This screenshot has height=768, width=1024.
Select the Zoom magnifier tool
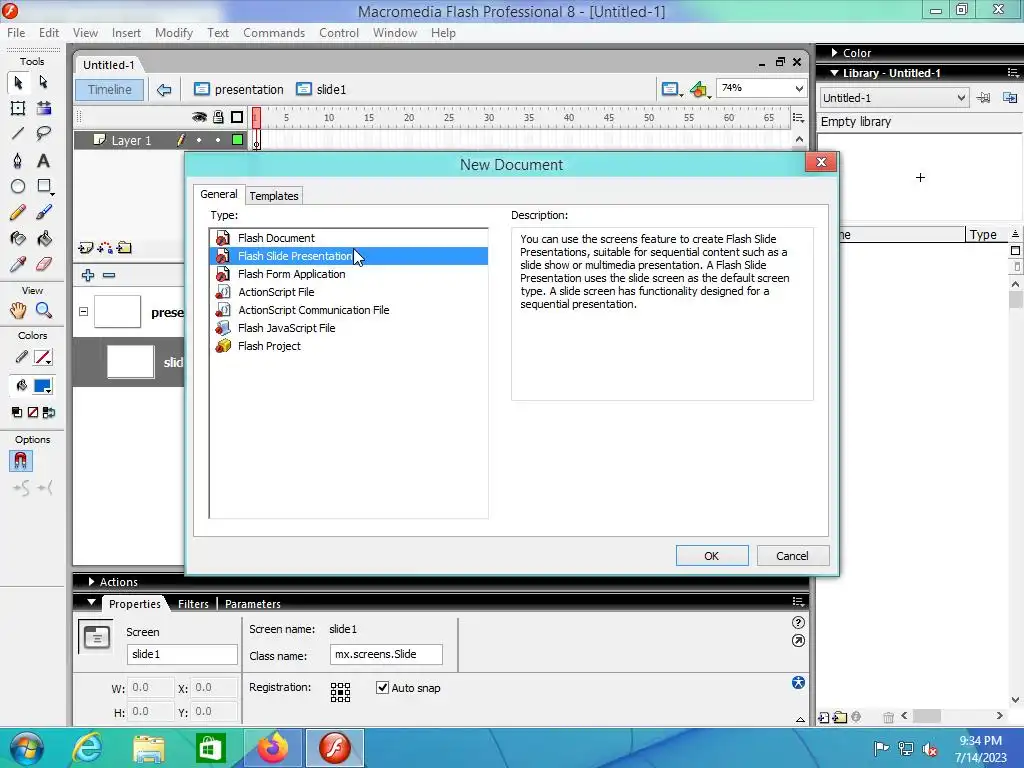(44, 310)
